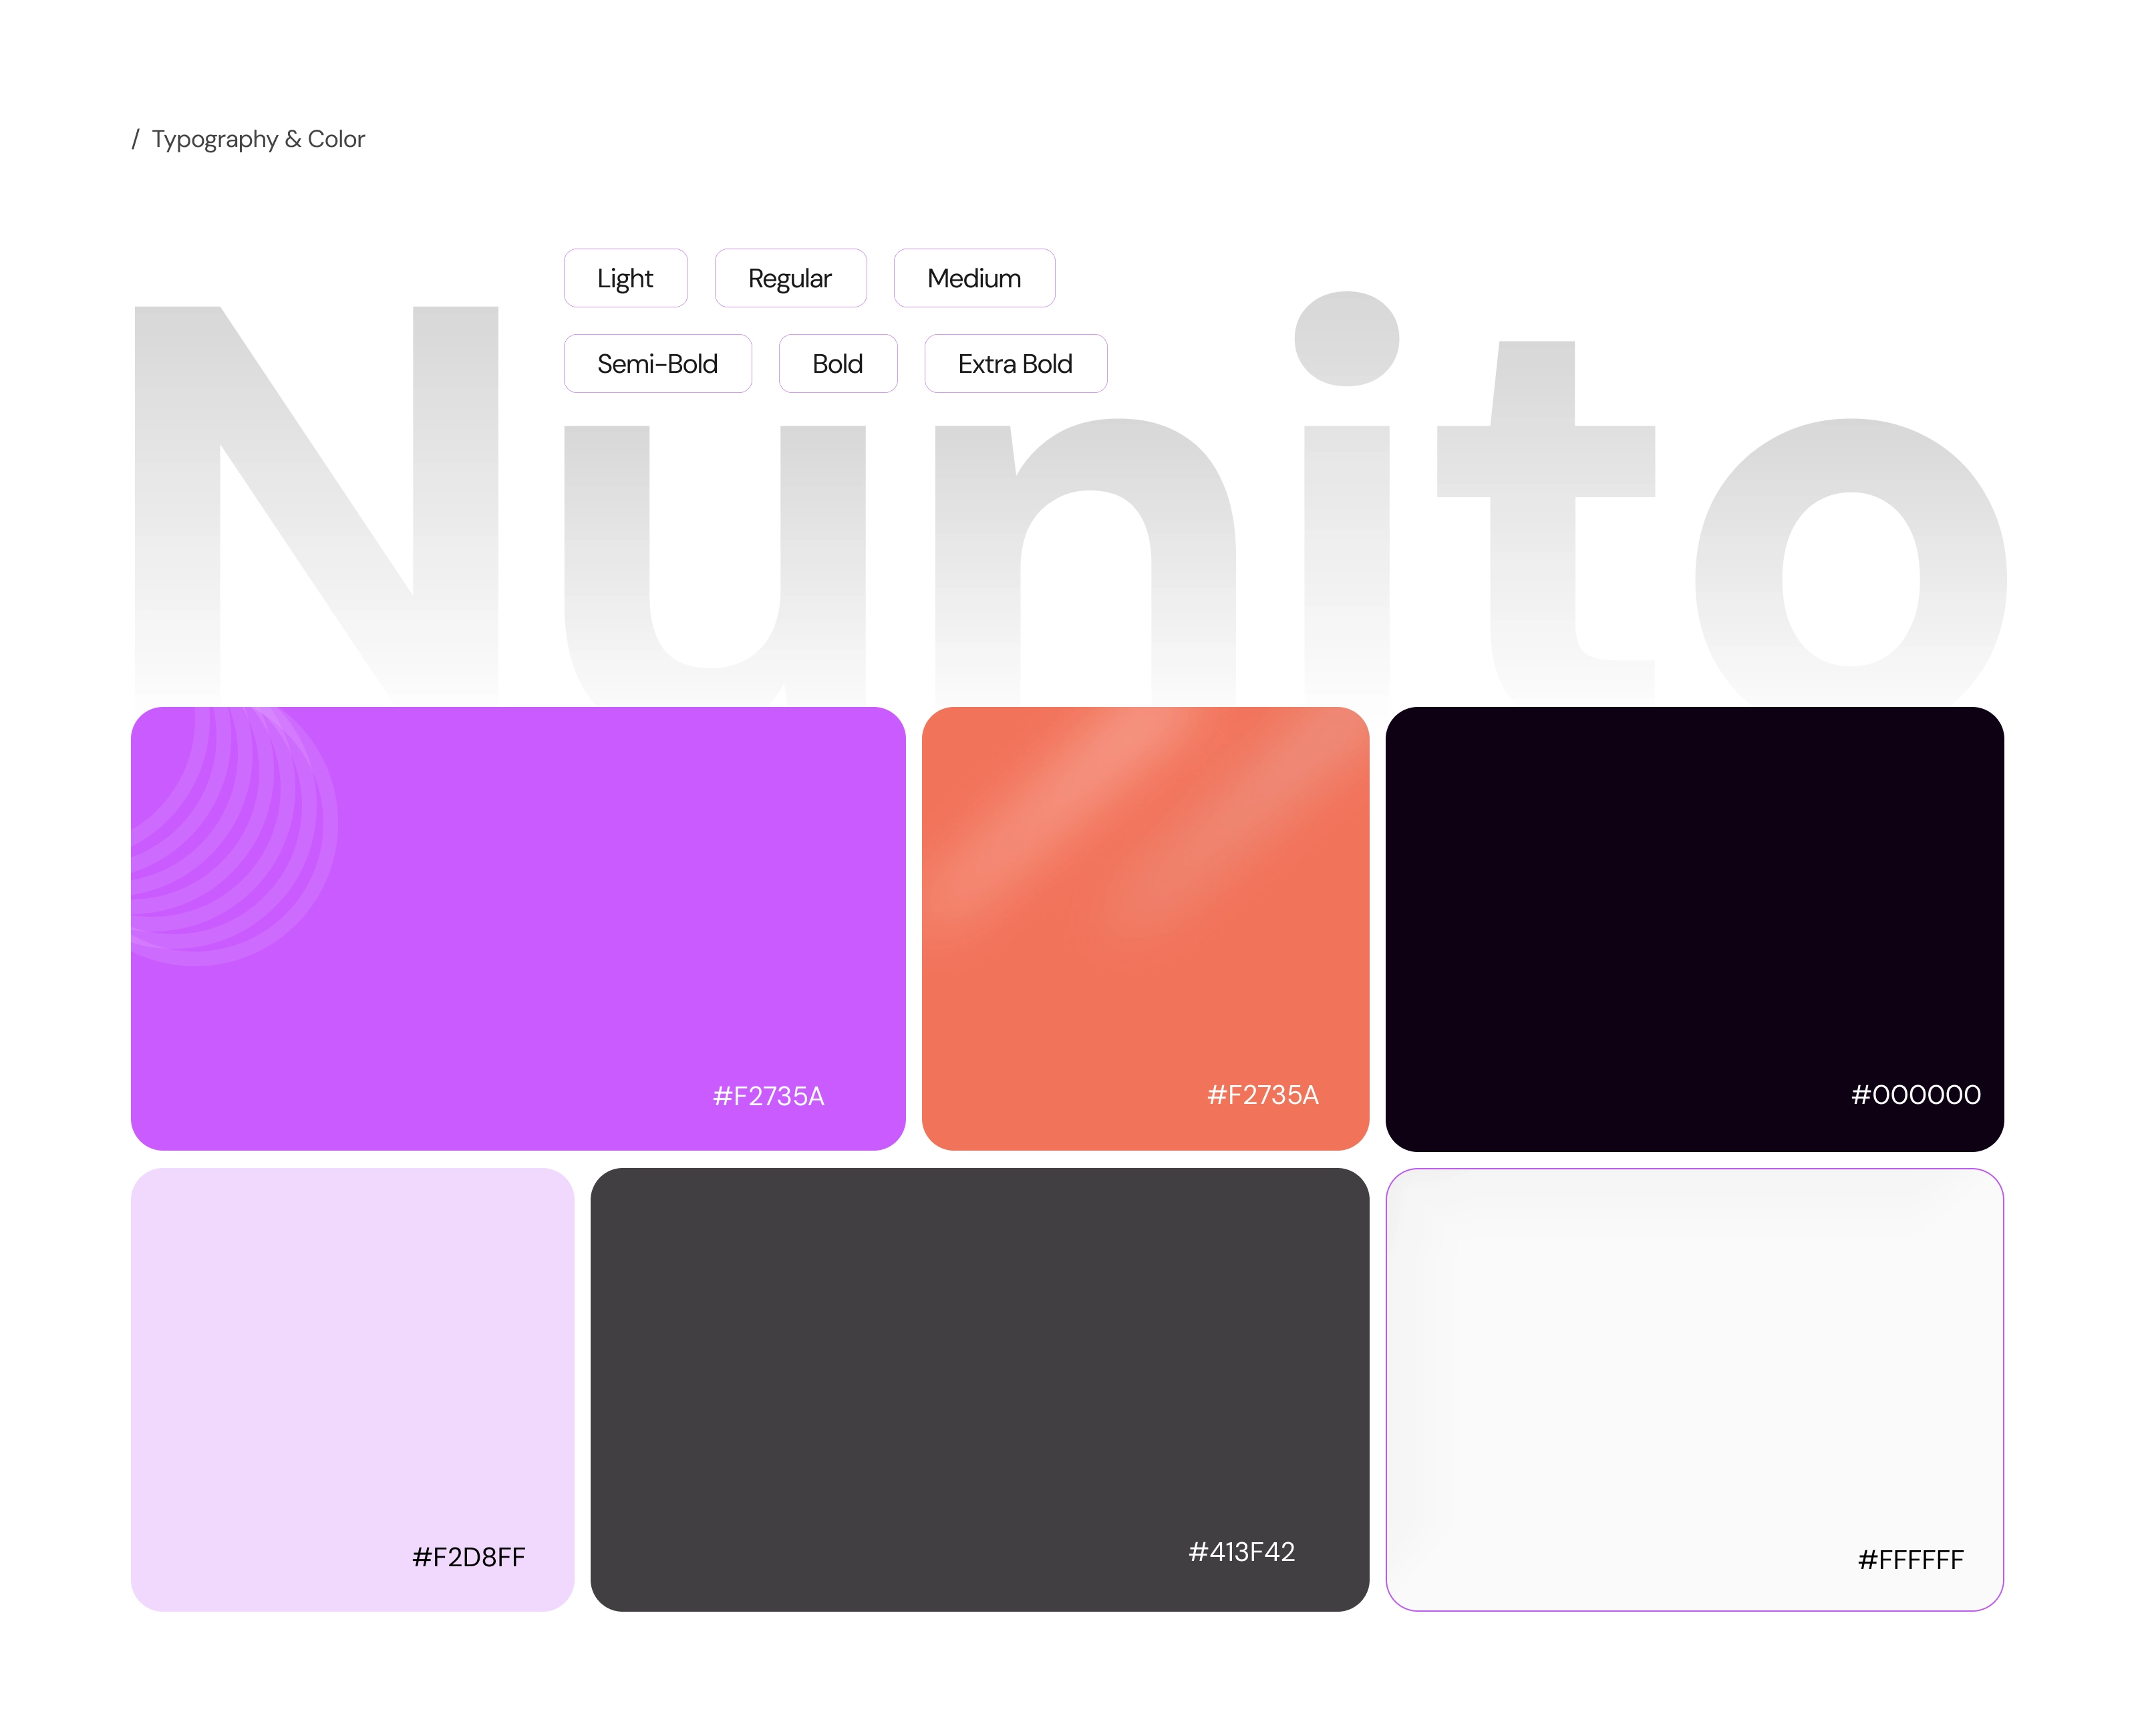Click the #F2735A label on coral card
The height and width of the screenshot is (1736, 2142).
click(x=1262, y=1095)
